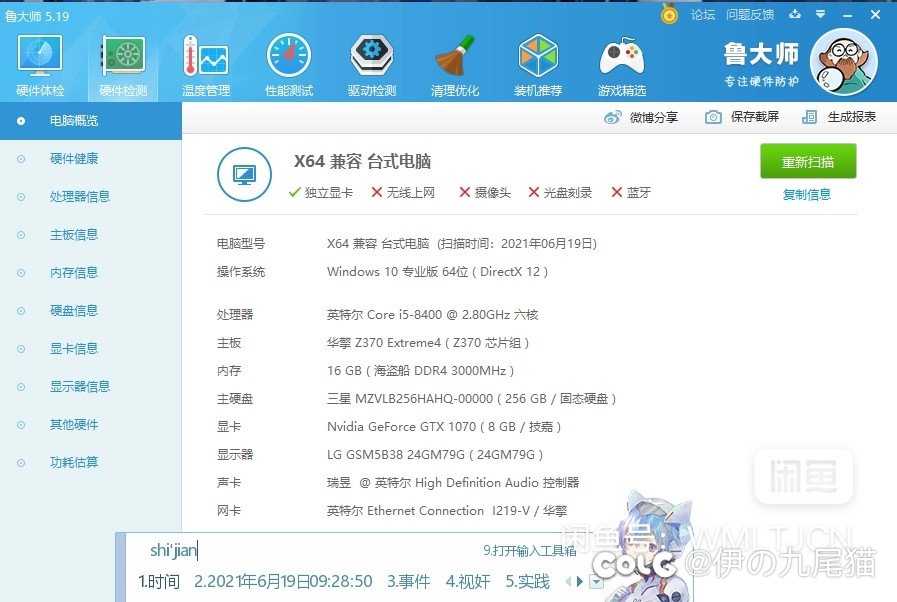Open 问题反馈 feedback link
This screenshot has height=602, width=897.
tap(750, 14)
